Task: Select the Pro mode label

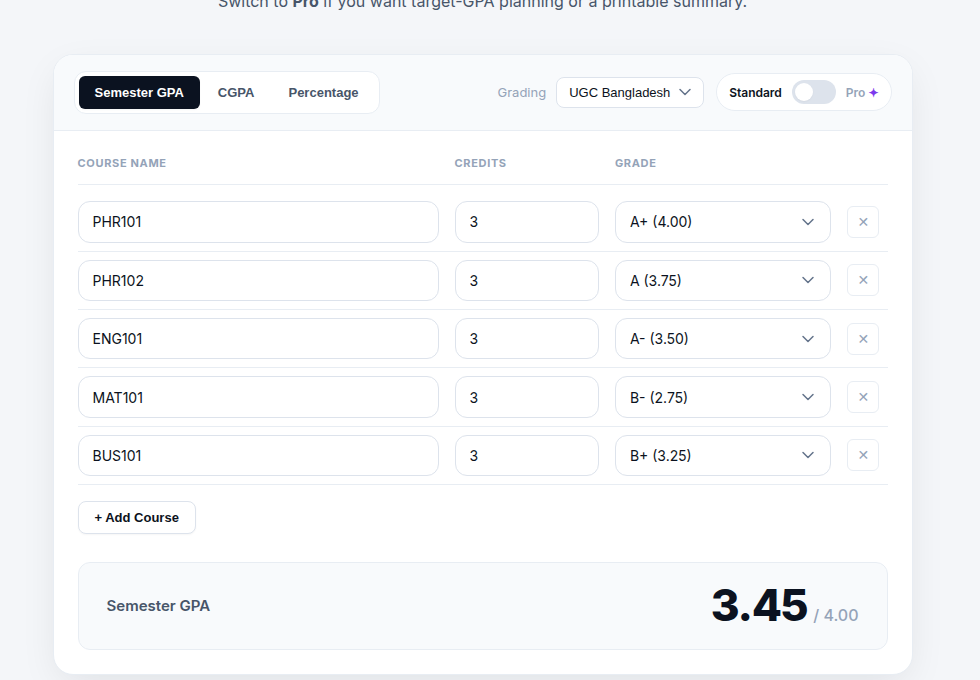Action: tap(855, 92)
